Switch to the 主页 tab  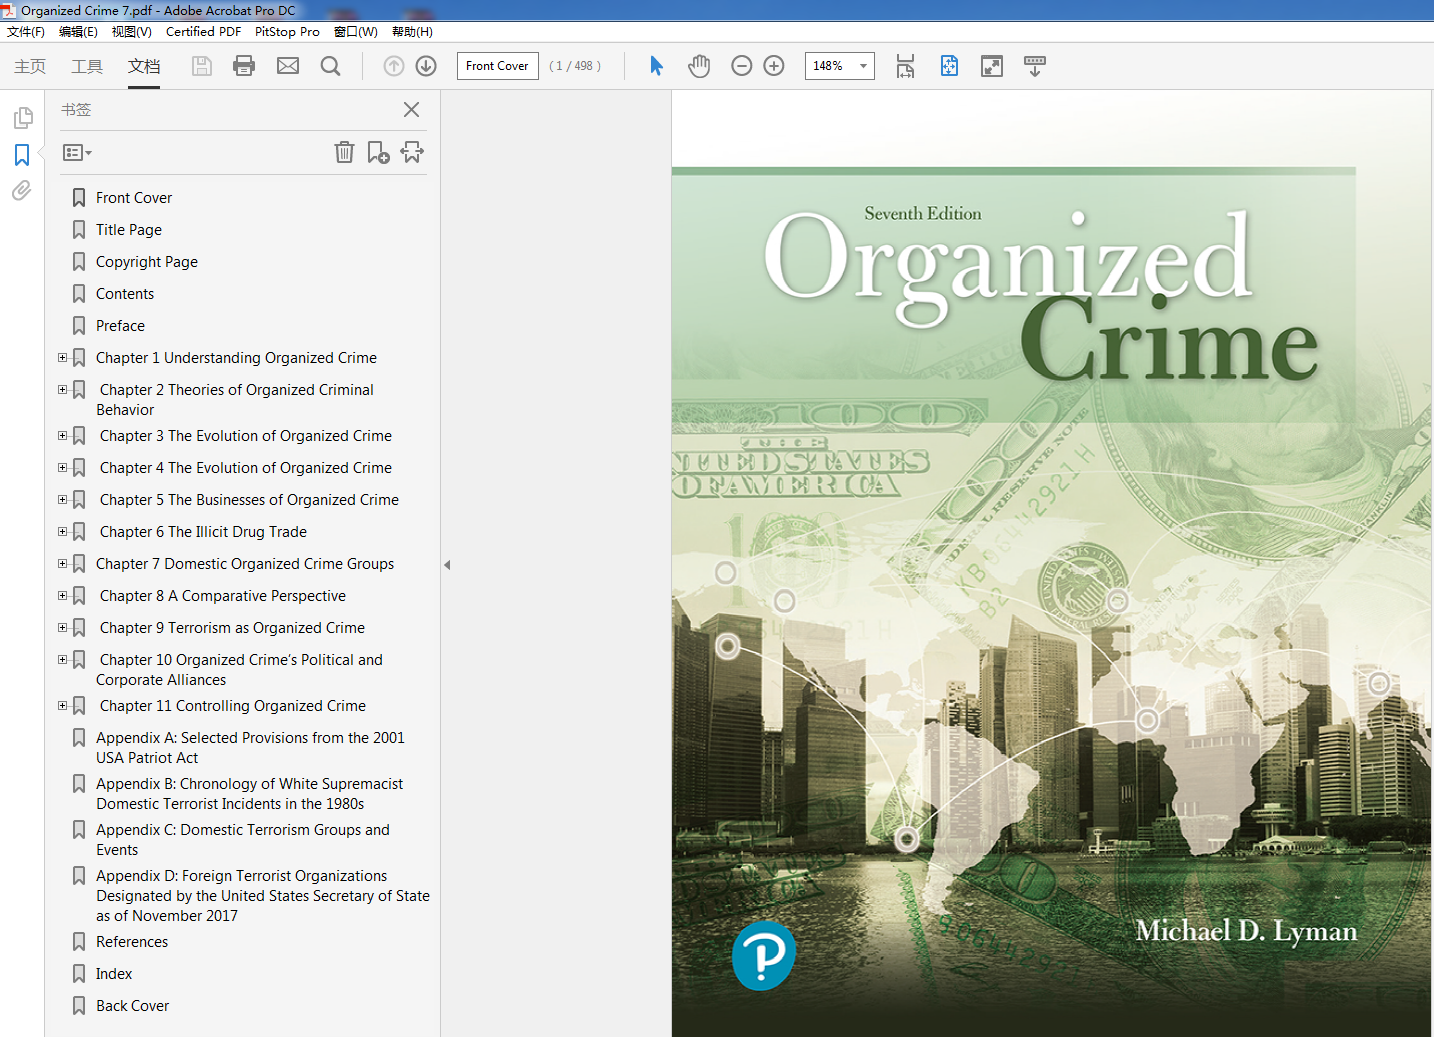[x=30, y=66]
